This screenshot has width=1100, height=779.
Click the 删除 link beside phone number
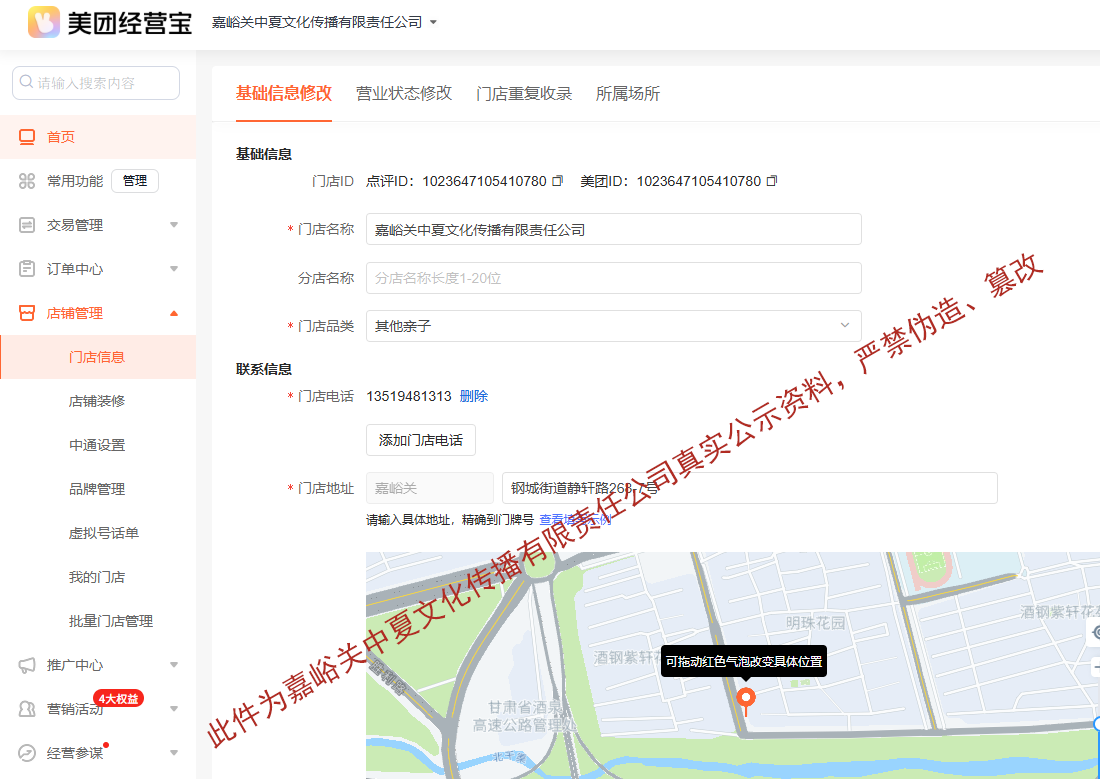point(474,397)
